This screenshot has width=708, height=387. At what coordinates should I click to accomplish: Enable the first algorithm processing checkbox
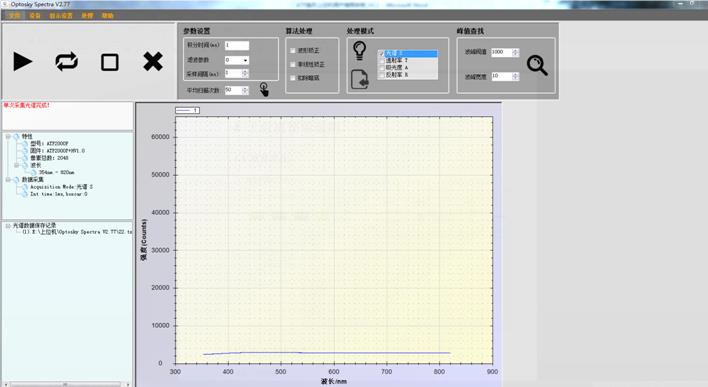coord(293,51)
